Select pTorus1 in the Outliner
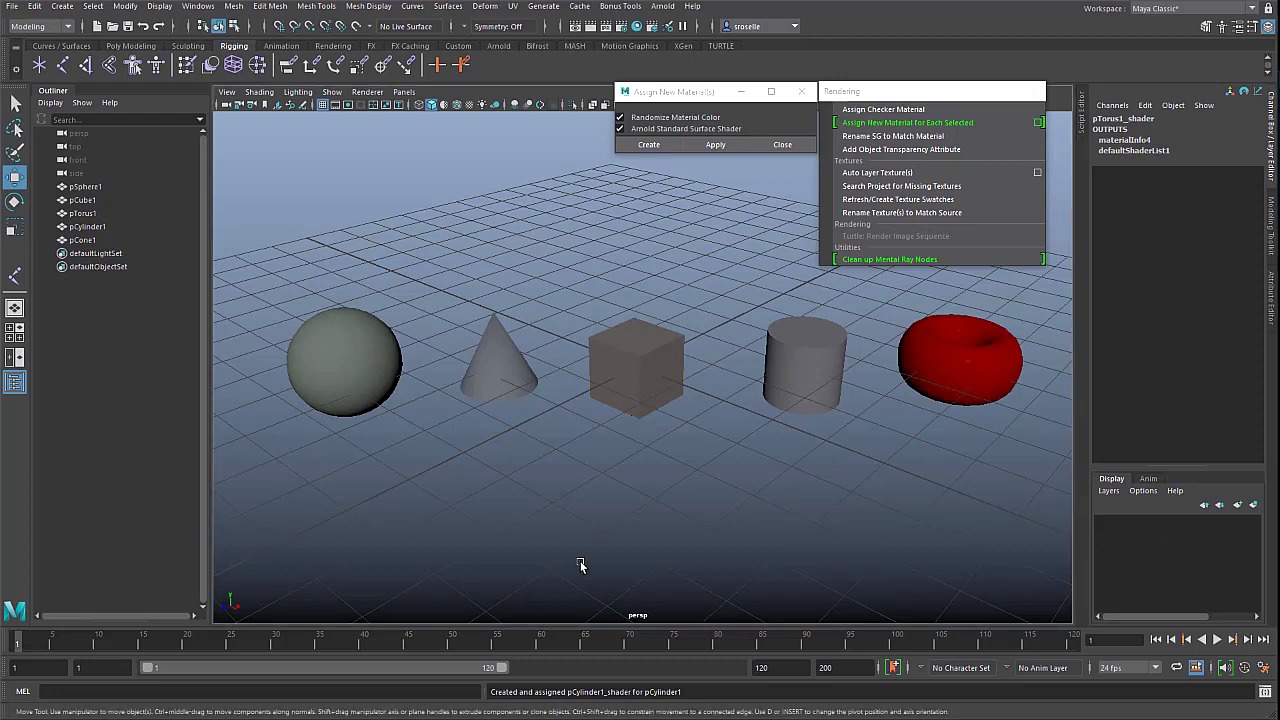The height and width of the screenshot is (720, 1280). (x=82, y=213)
